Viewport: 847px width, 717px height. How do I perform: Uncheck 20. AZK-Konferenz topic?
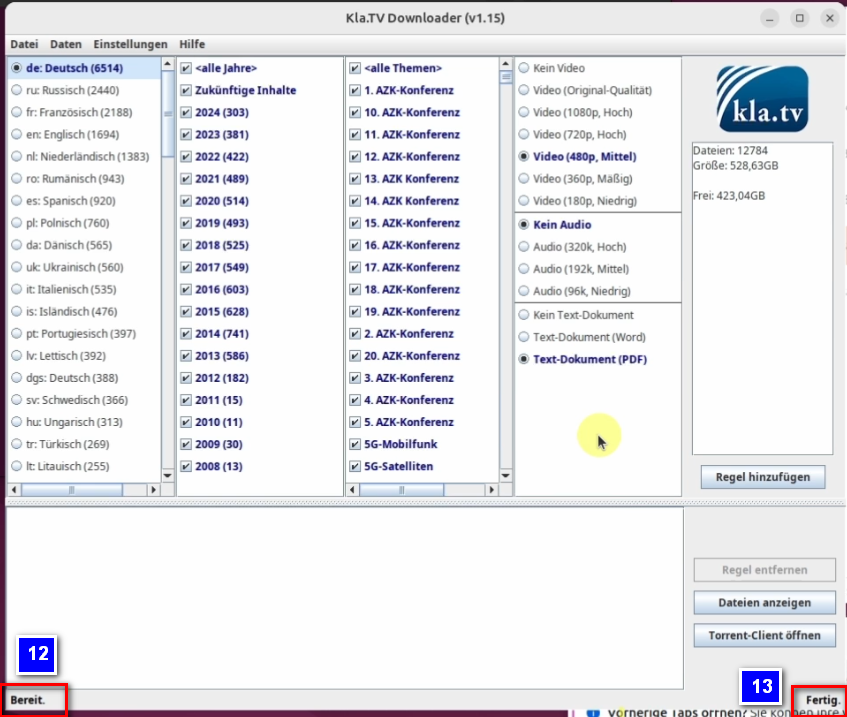(x=355, y=356)
